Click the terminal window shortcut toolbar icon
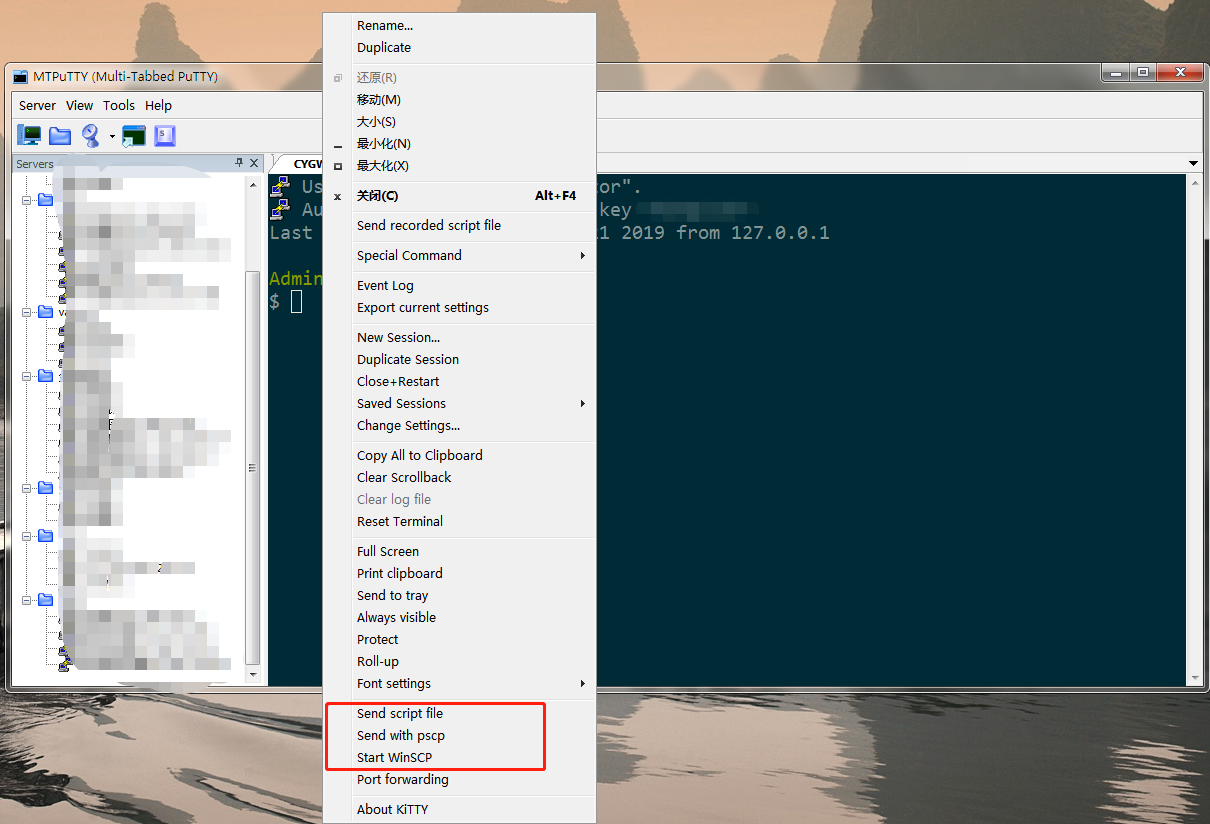Image resolution: width=1210 pixels, height=824 pixels. (x=133, y=136)
